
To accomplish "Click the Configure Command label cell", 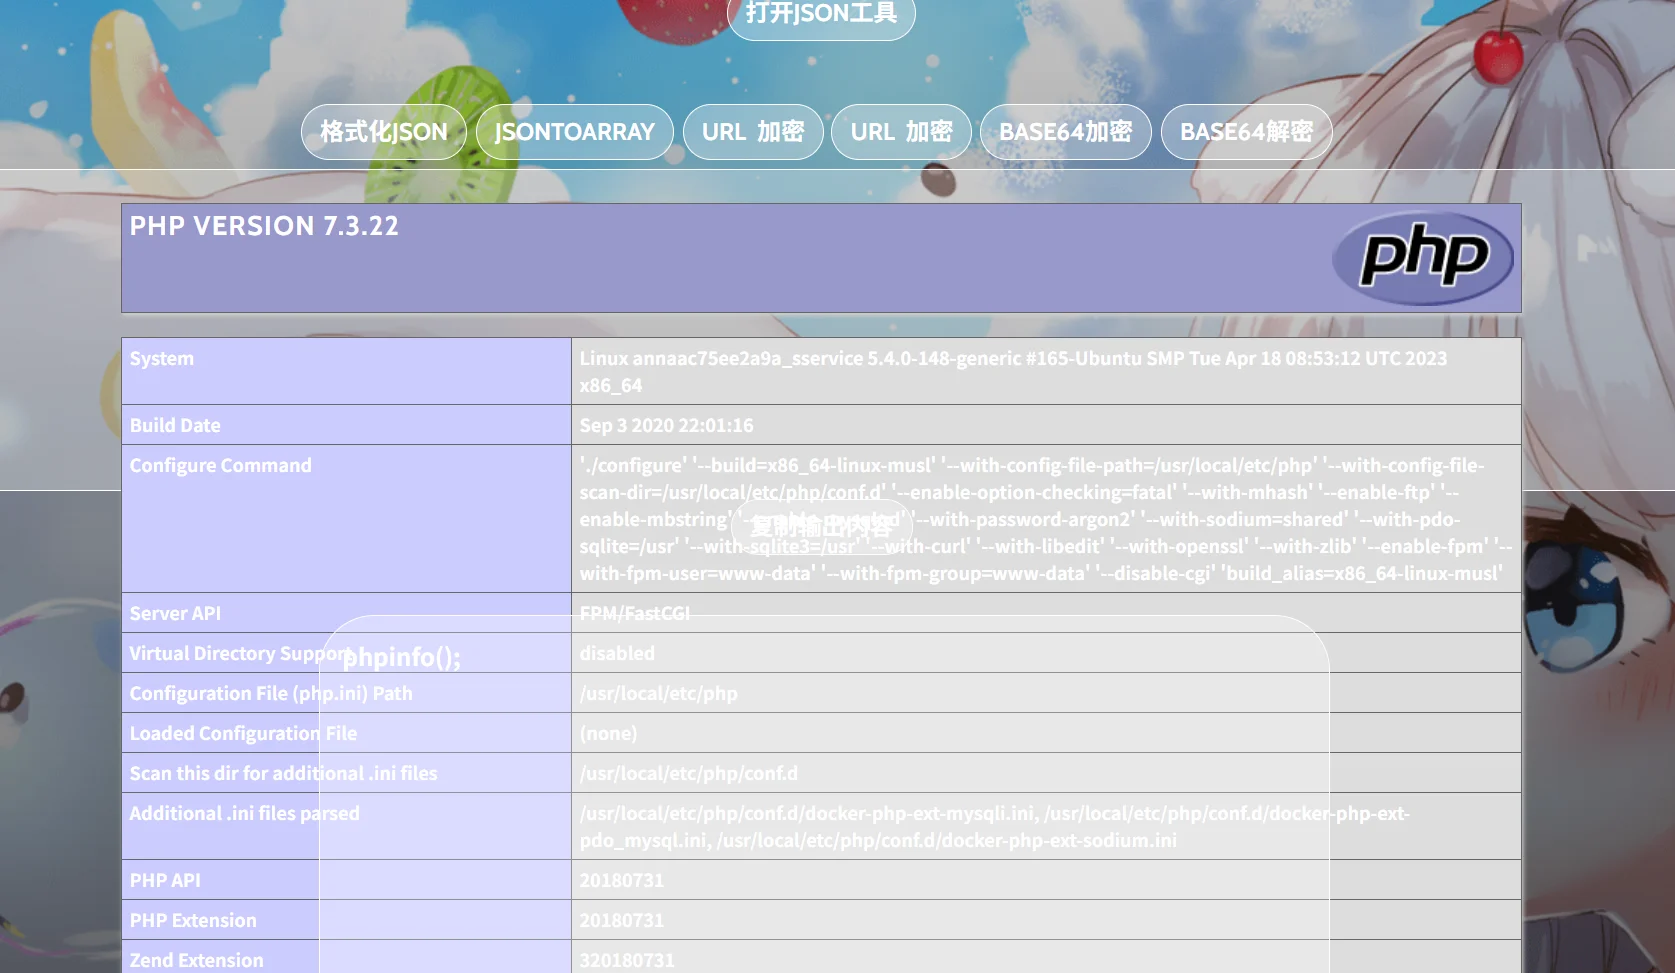I will (x=221, y=466).
